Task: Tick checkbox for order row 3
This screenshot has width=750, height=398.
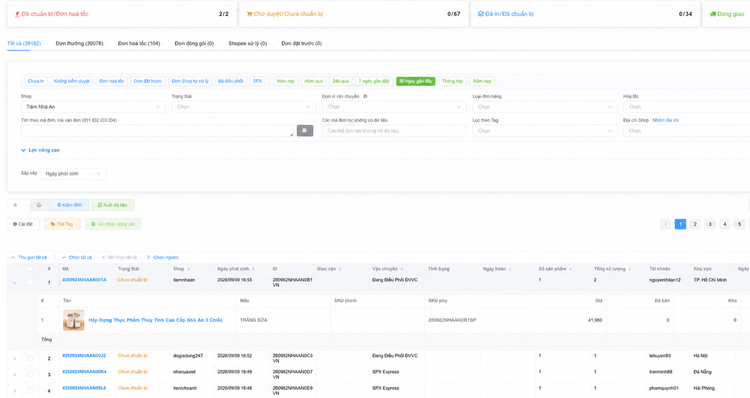Action: 30,374
